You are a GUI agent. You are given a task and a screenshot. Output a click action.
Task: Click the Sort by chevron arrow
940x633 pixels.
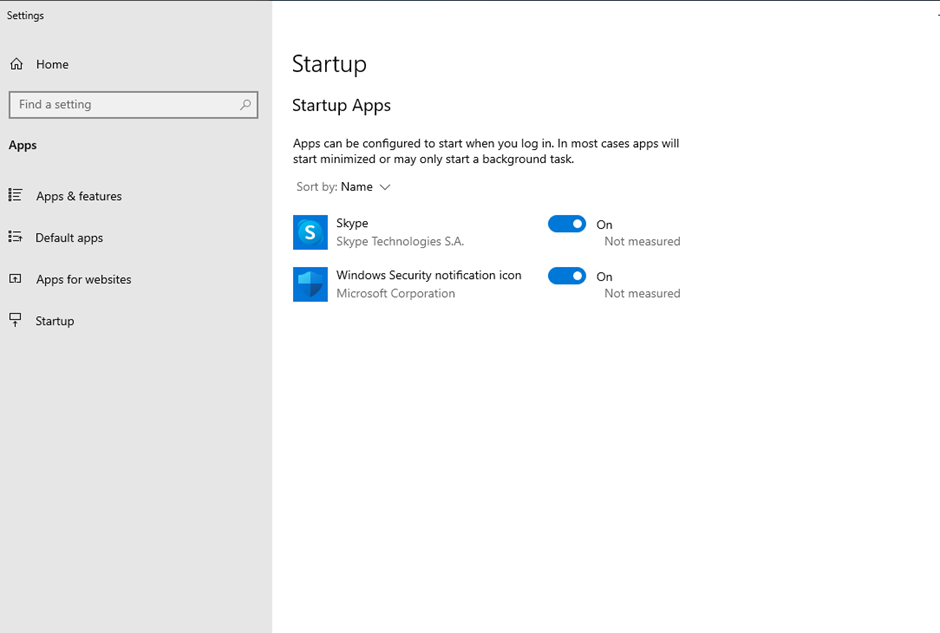click(385, 188)
